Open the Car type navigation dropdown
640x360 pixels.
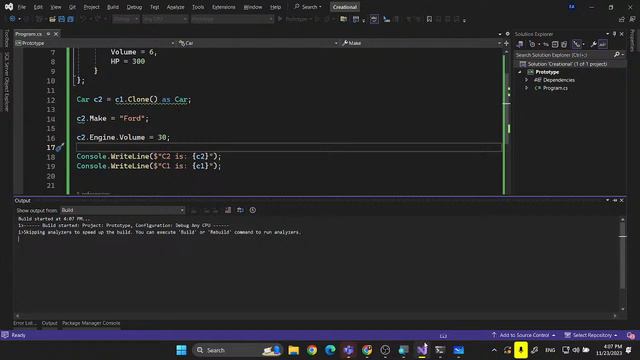point(258,43)
